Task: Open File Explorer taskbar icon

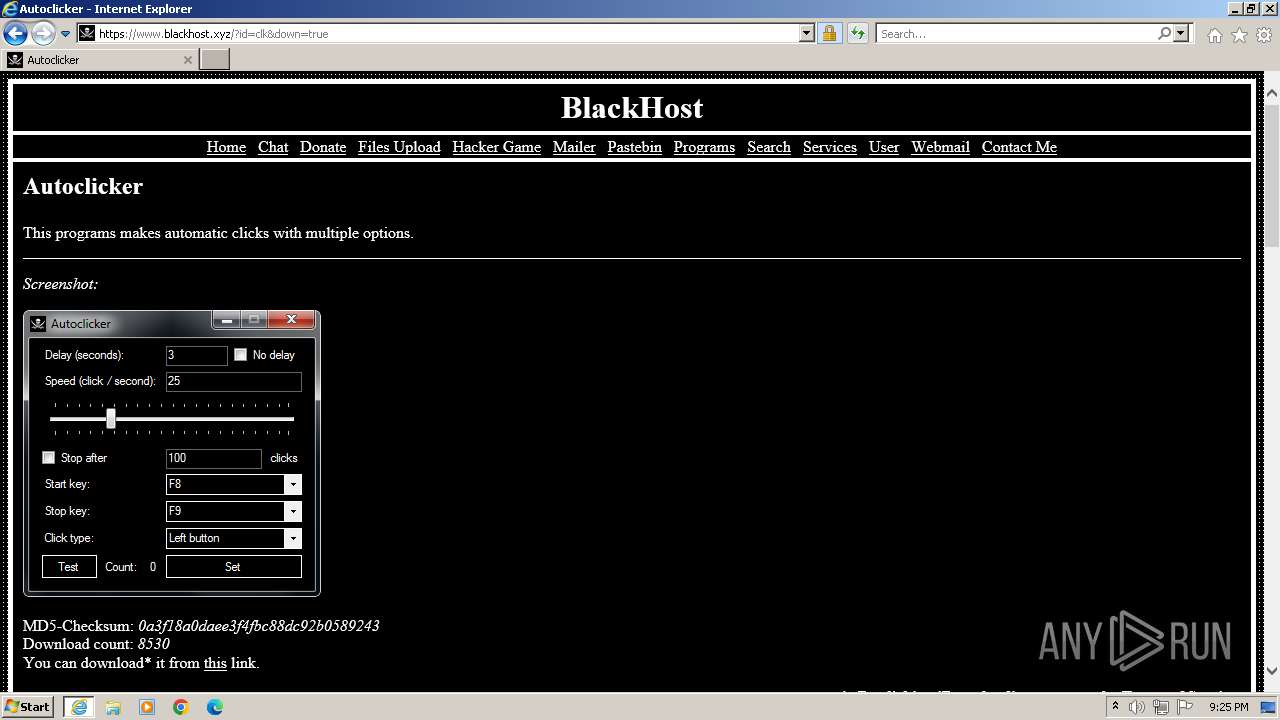Action: [x=113, y=707]
